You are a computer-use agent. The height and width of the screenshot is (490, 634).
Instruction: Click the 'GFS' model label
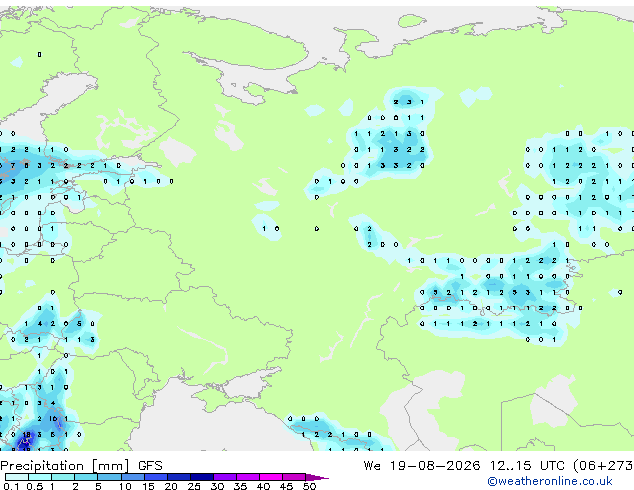coord(150,466)
